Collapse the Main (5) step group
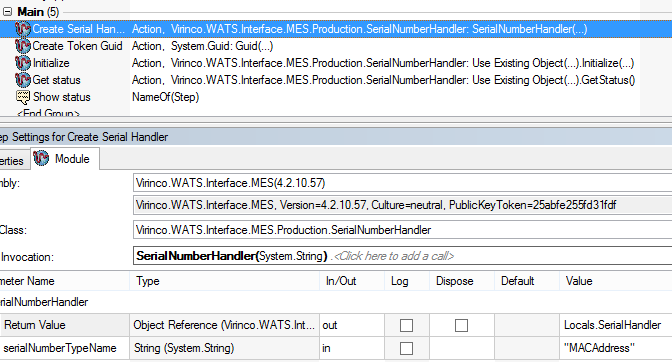Screen dimensions: 672x362 (x=7, y=12)
